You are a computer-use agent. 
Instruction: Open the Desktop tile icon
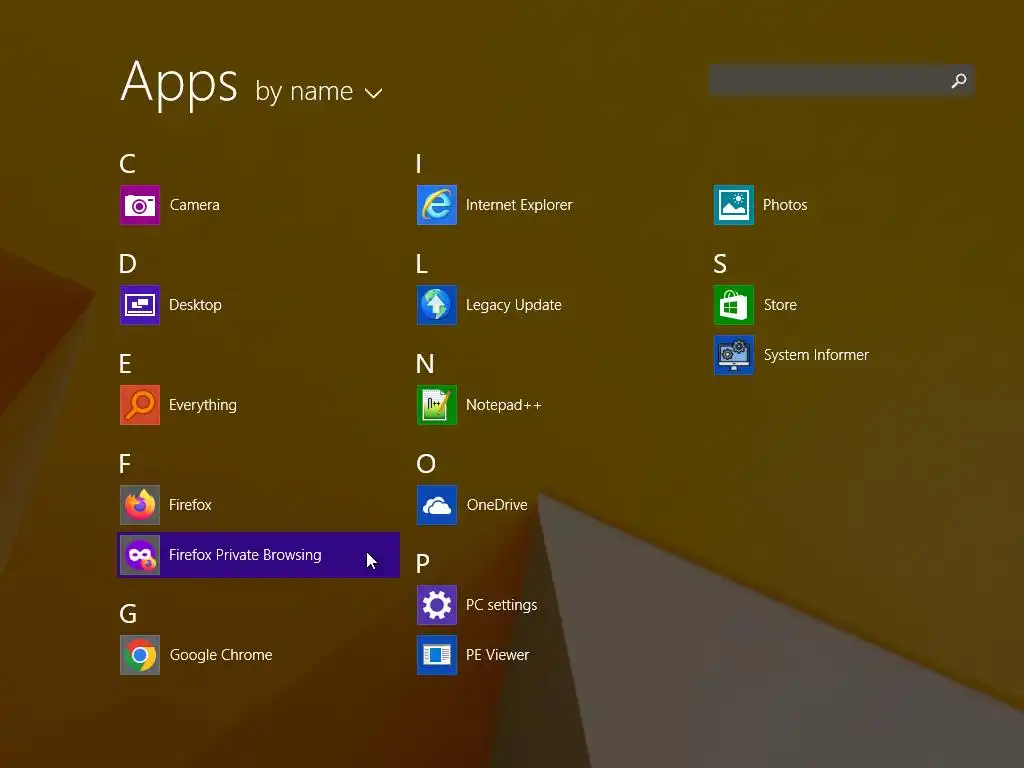[140, 305]
